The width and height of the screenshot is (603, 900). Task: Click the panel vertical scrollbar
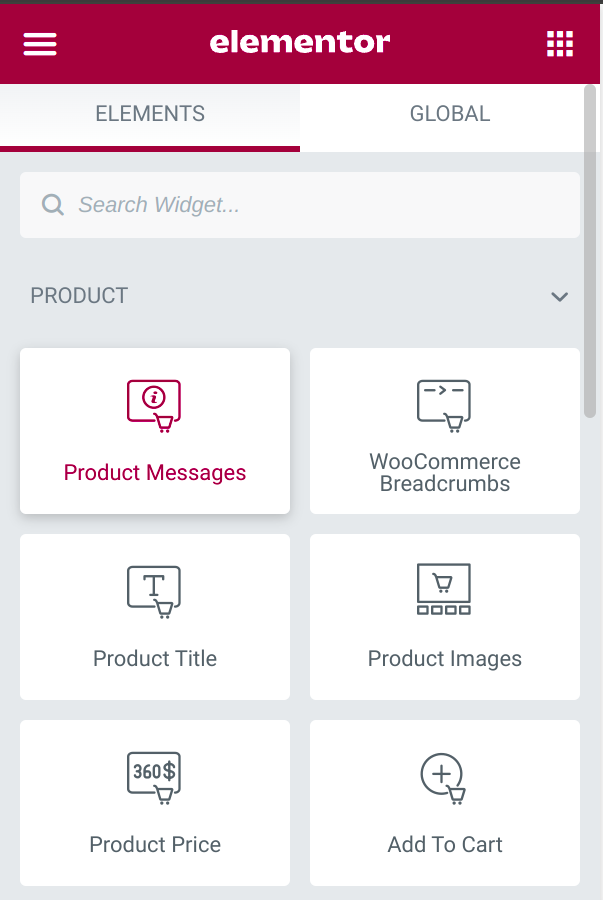[x=590, y=251]
